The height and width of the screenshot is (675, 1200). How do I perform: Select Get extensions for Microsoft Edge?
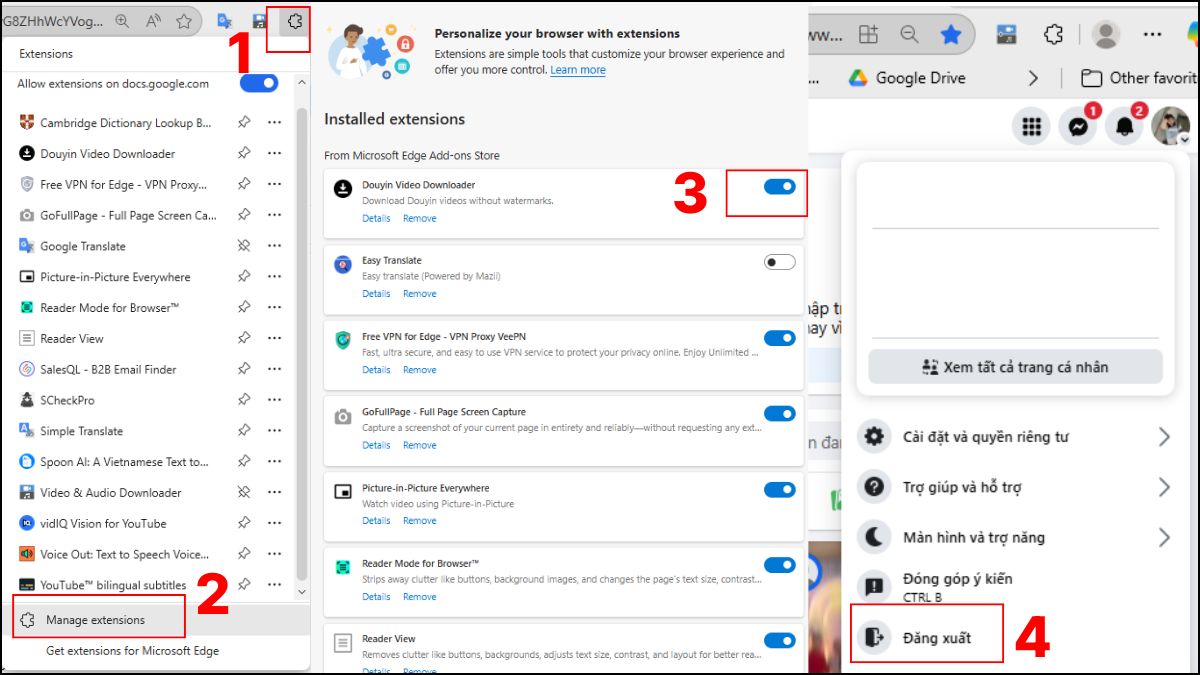pyautogui.click(x=132, y=651)
